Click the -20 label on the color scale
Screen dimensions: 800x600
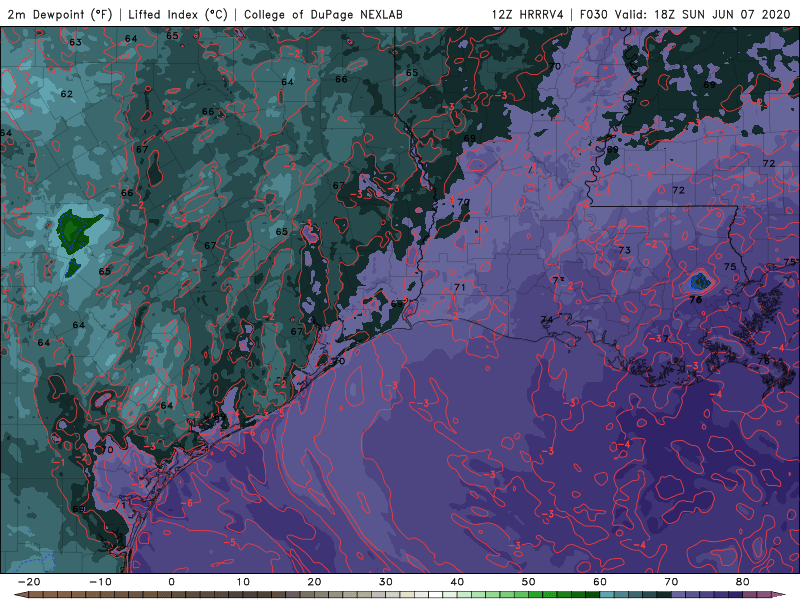click(x=29, y=582)
